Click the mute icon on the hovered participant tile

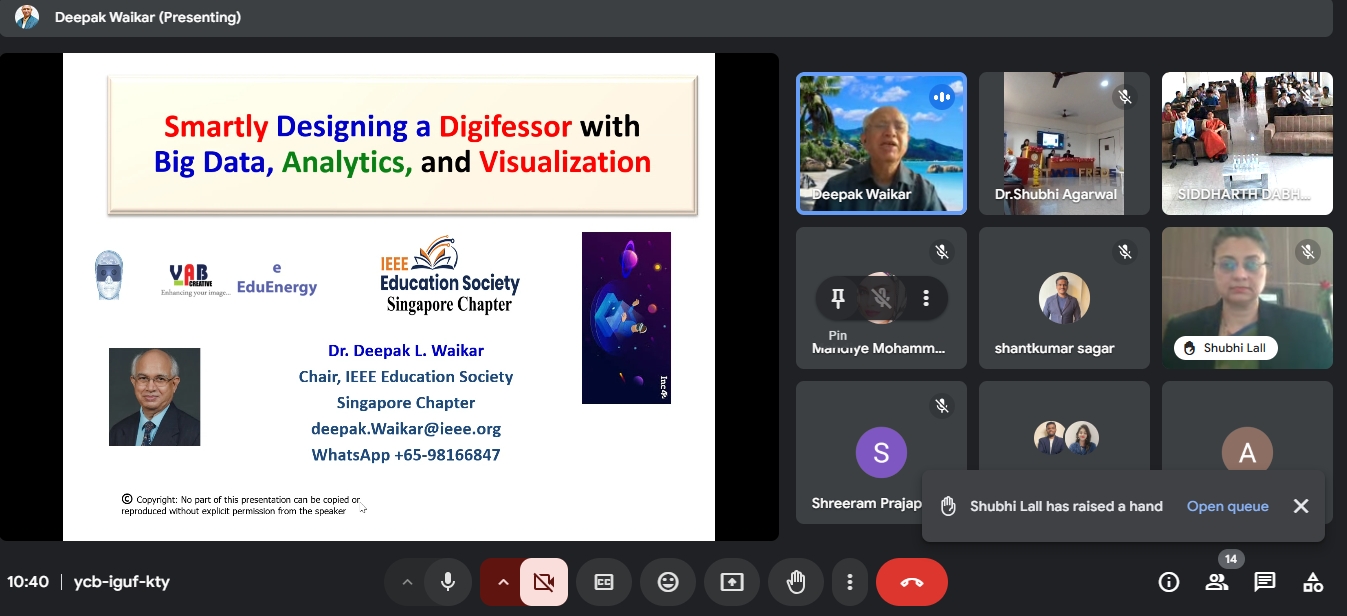coord(882,298)
